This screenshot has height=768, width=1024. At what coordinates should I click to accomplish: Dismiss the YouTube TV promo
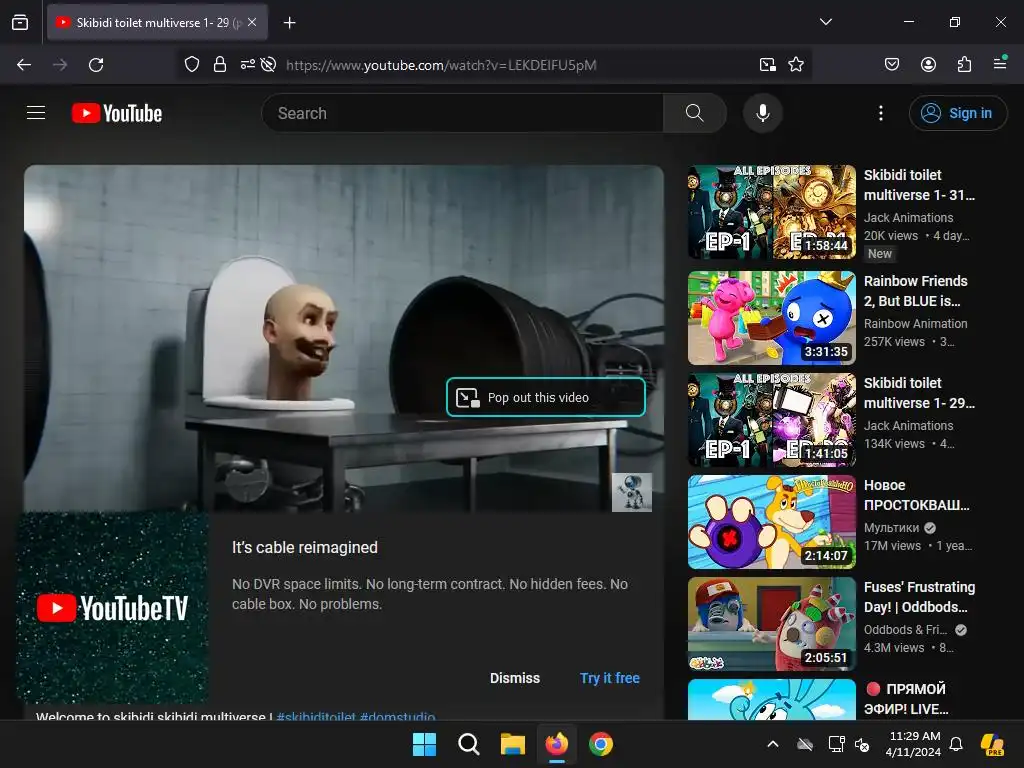point(515,678)
